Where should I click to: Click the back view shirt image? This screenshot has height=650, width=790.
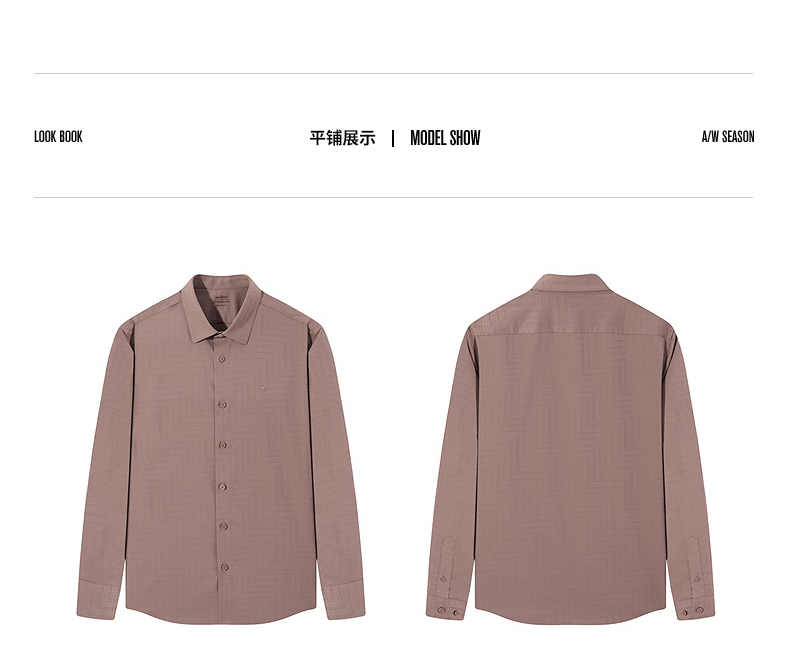570,449
